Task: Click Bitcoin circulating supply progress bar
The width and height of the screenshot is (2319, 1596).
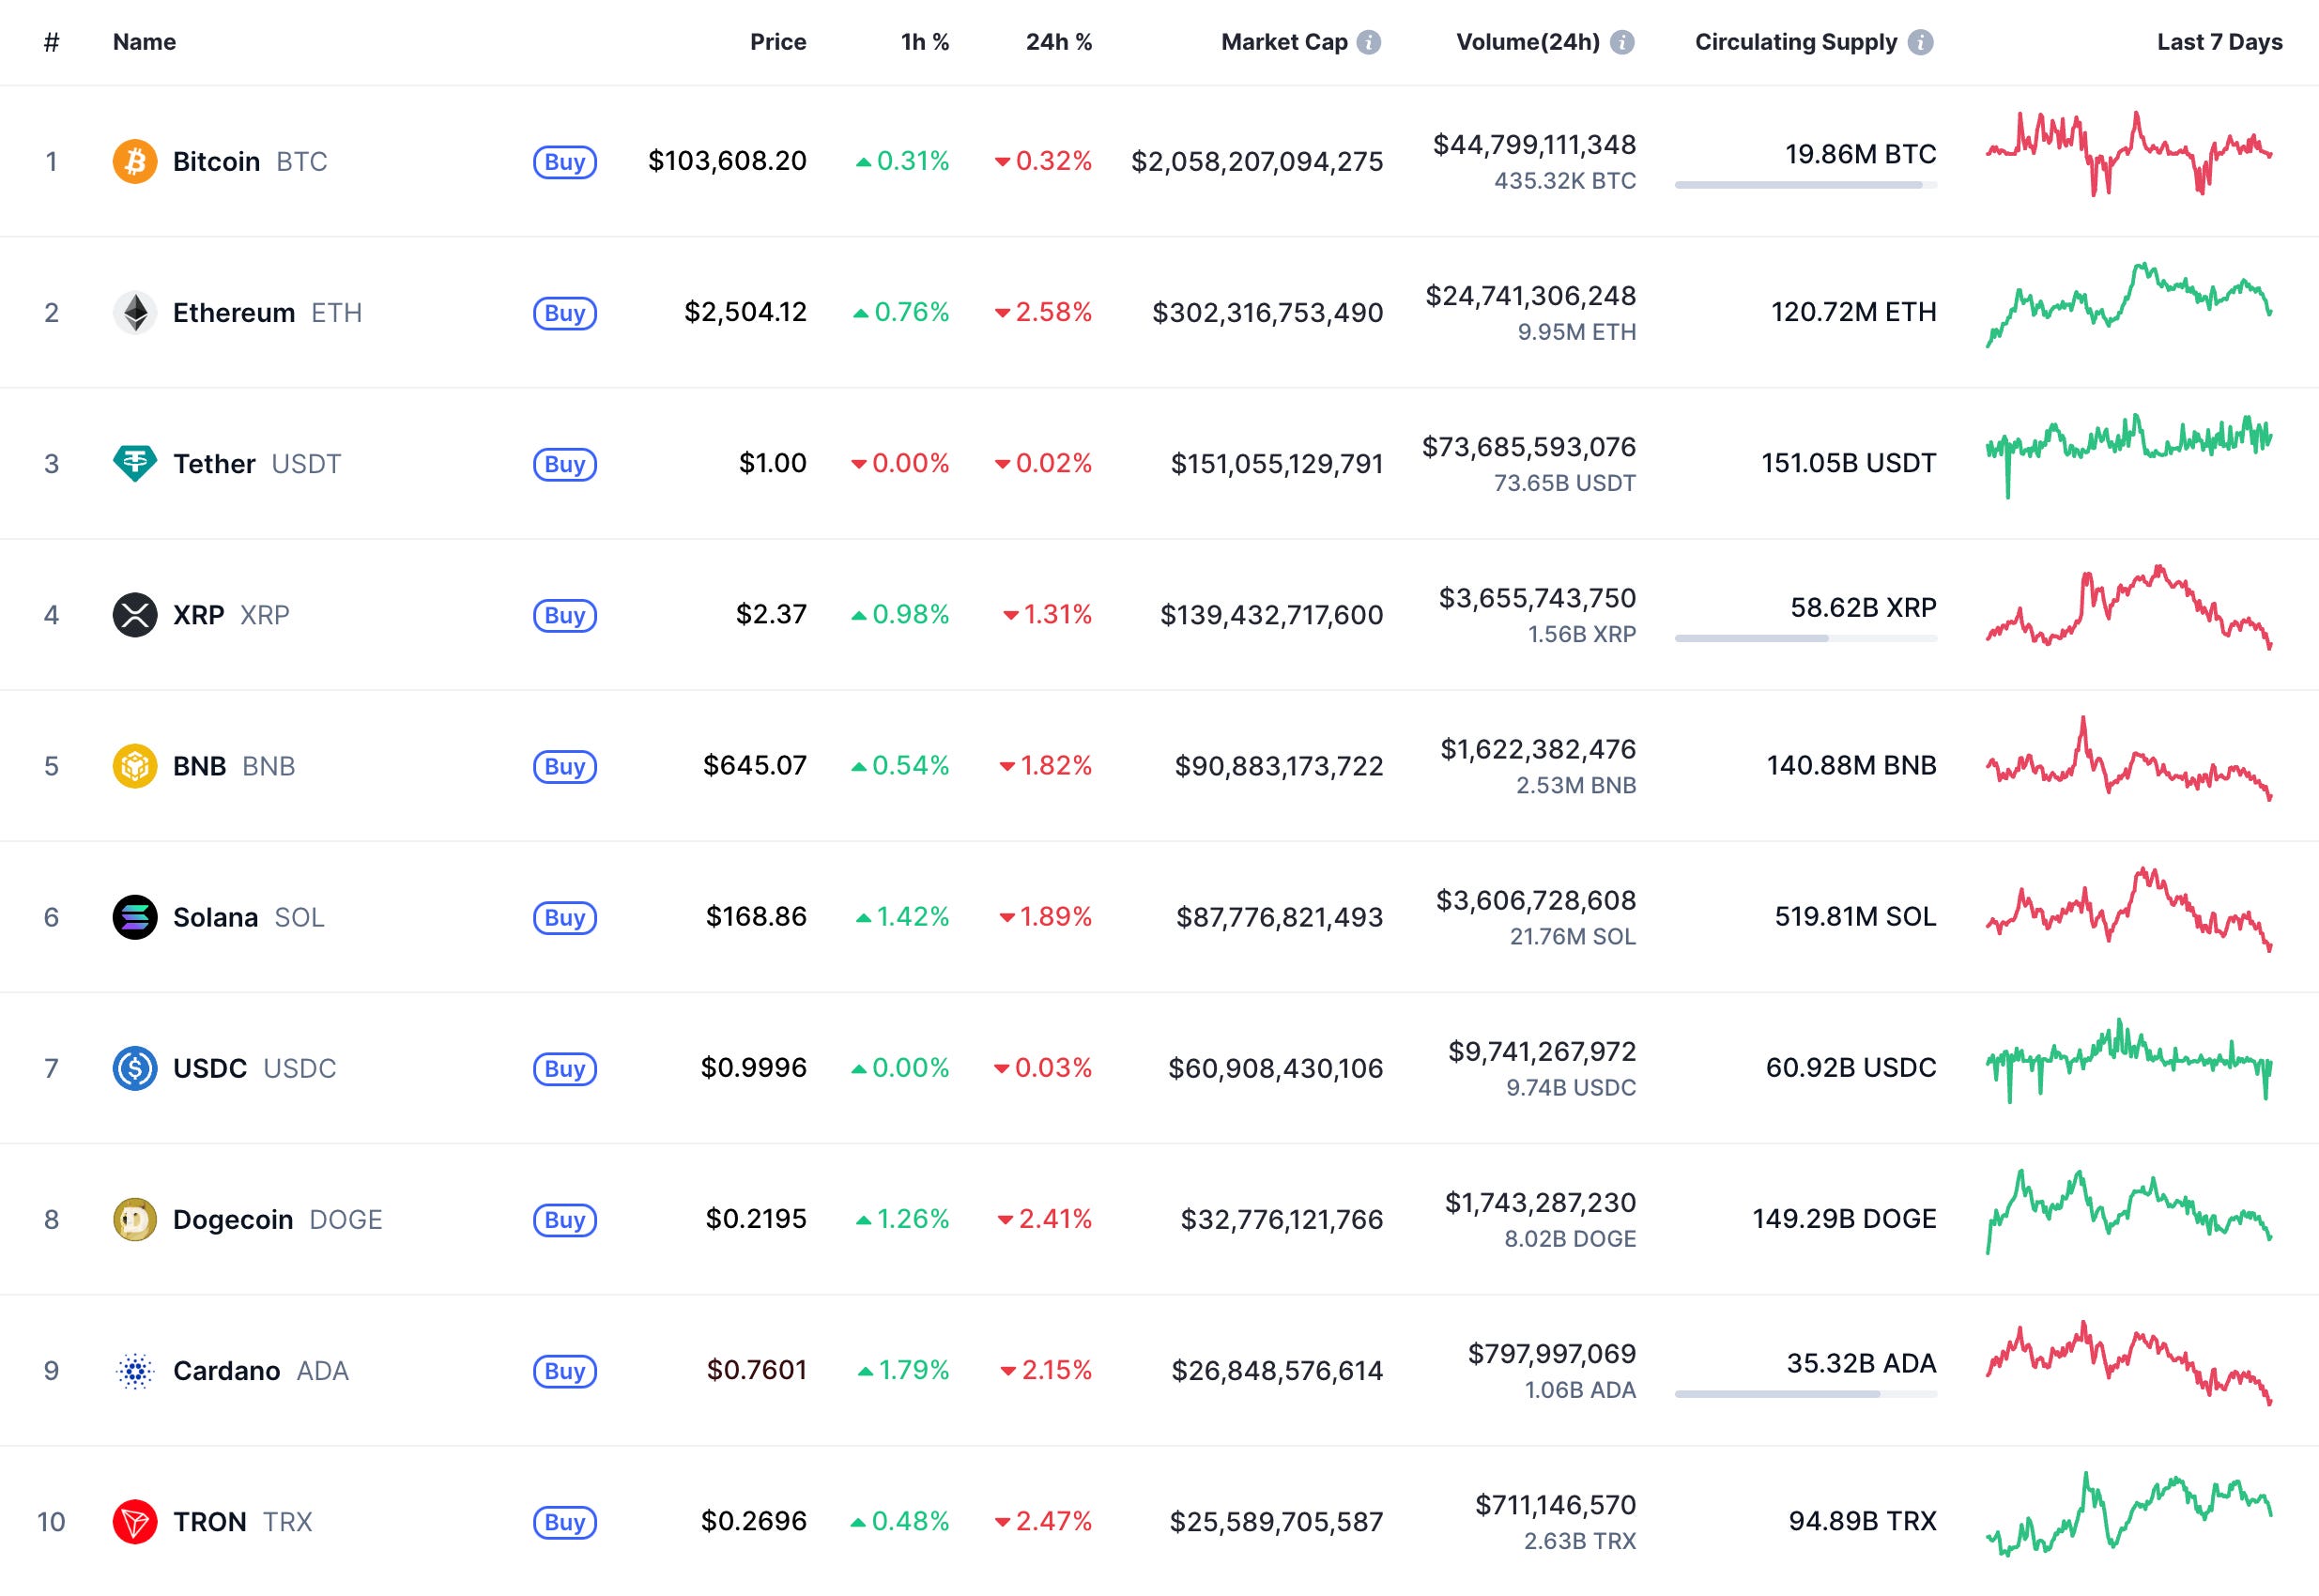Action: click(x=1806, y=185)
